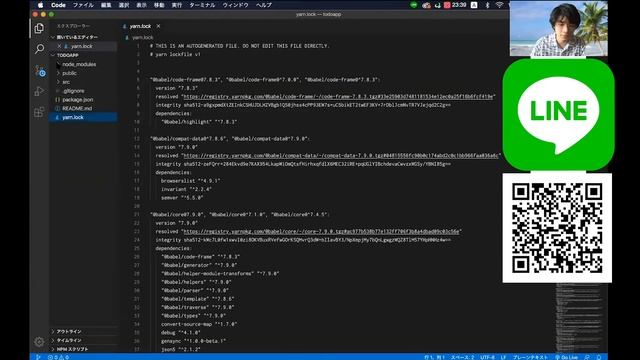The width and height of the screenshot is (640, 360).
Task: Click the Bluetooth icon in menu bar
Action: tap(487, 5)
